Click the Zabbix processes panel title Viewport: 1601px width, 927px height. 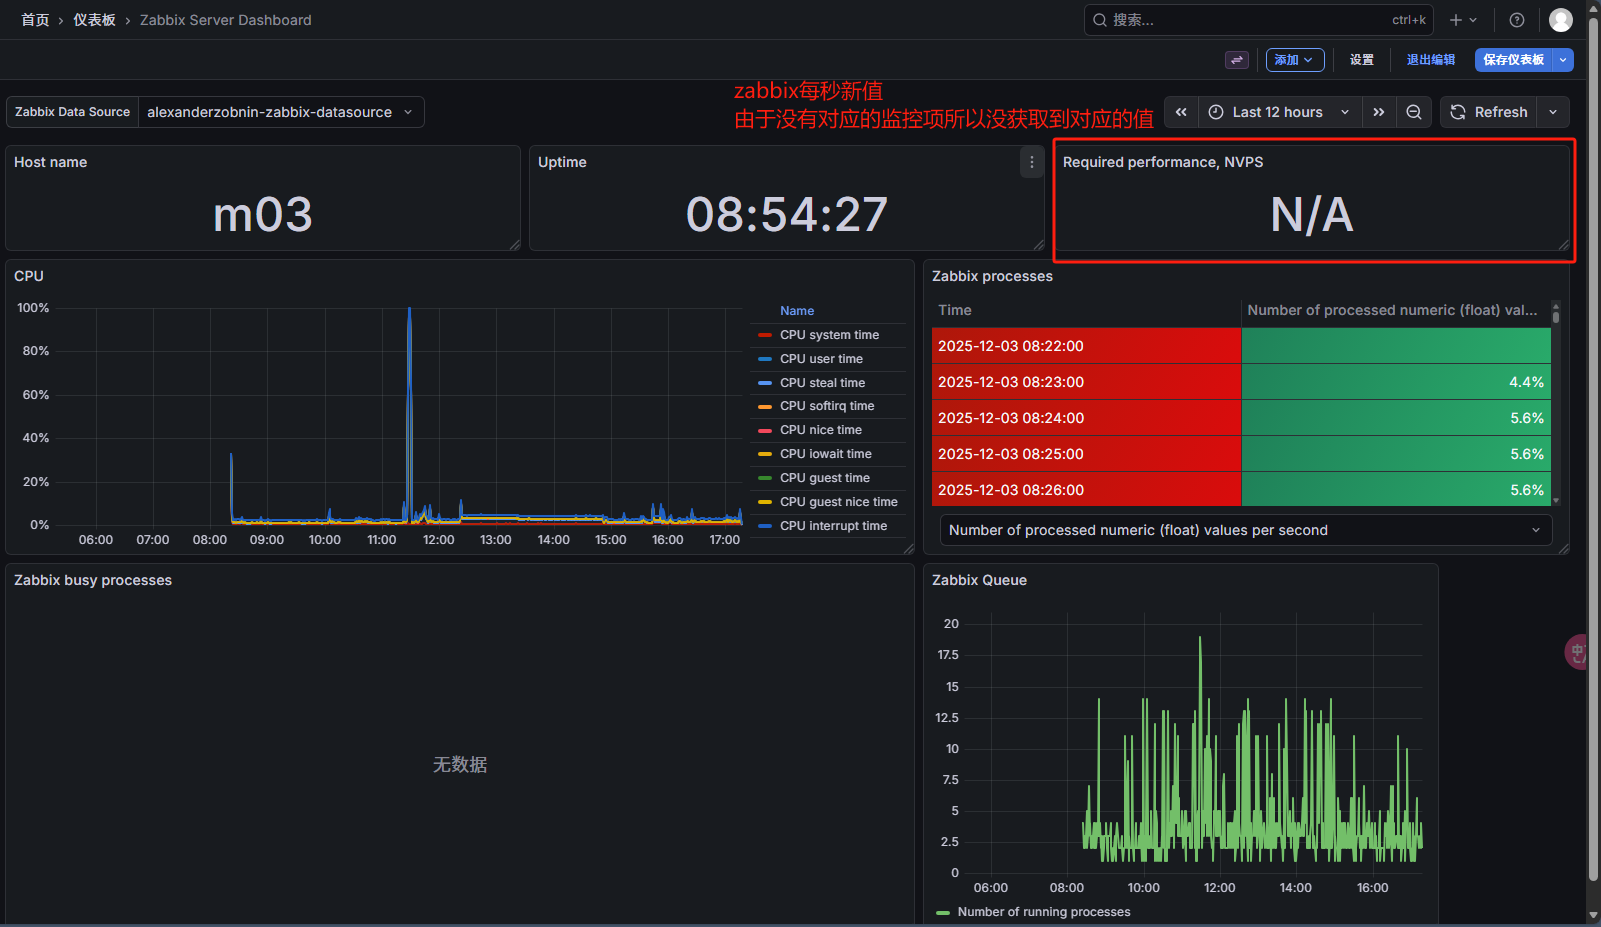(992, 276)
